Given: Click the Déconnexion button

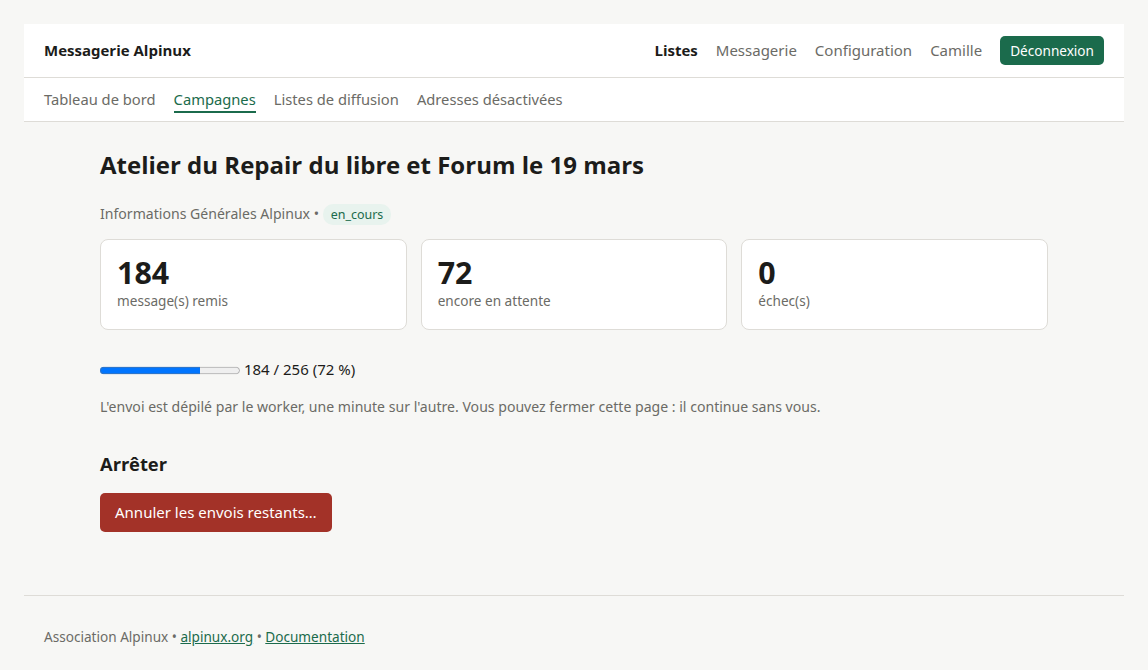Looking at the screenshot, I should click(1051, 51).
